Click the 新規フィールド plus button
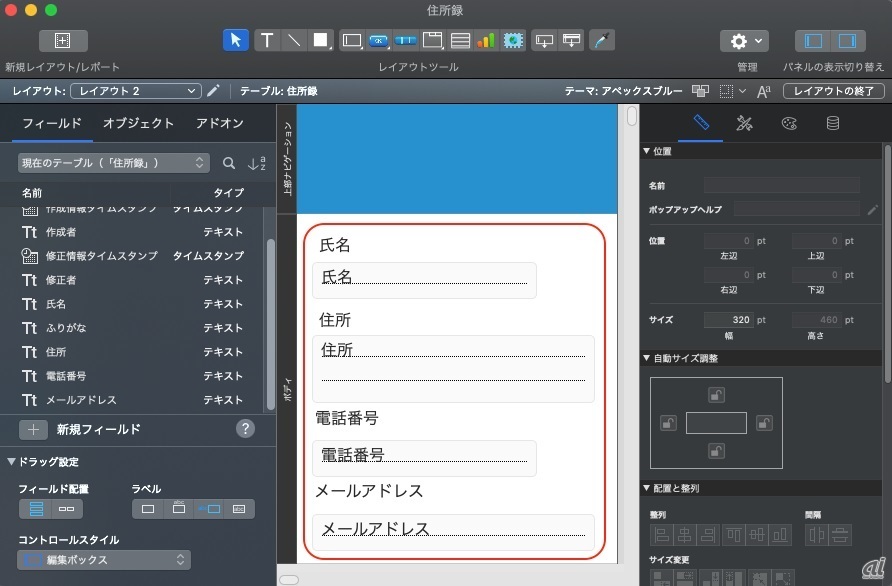 tap(33, 429)
